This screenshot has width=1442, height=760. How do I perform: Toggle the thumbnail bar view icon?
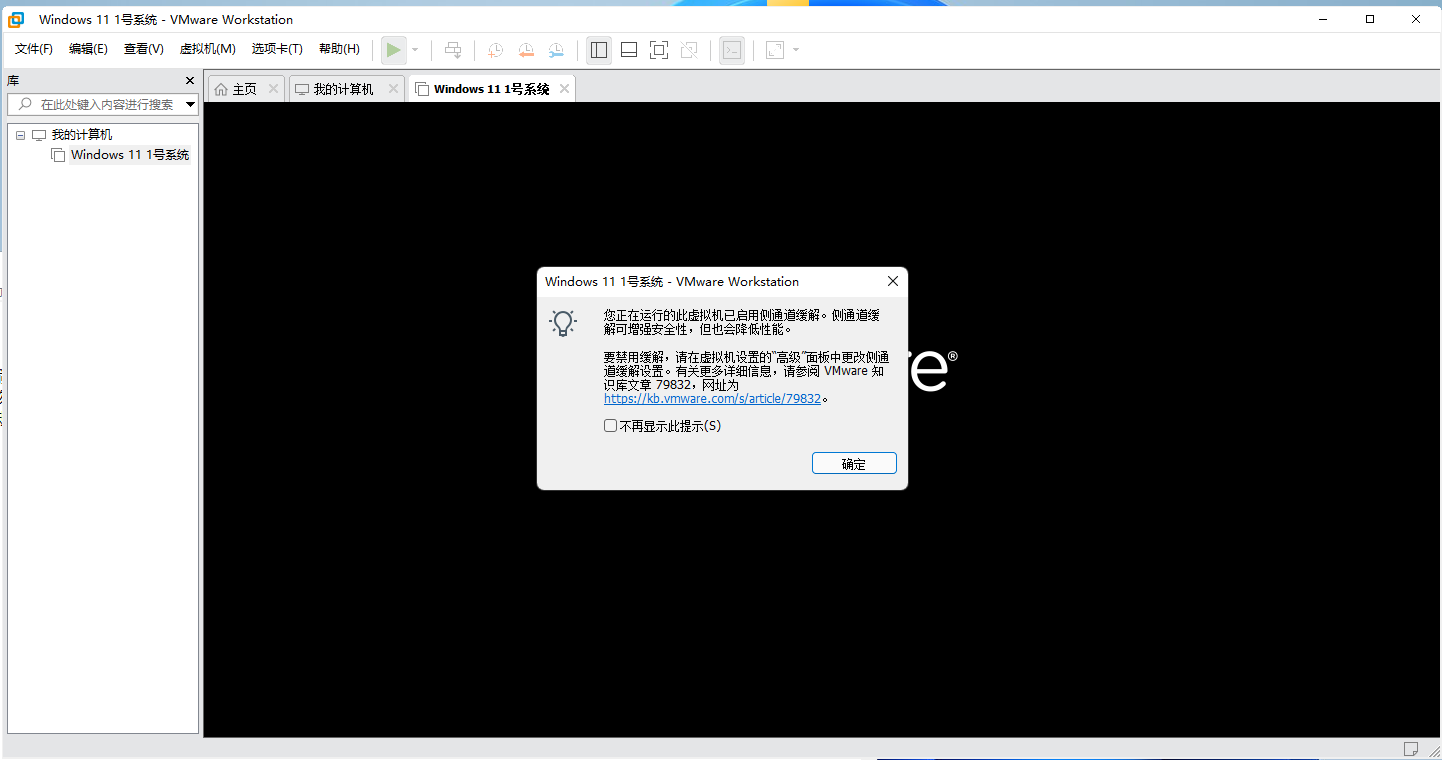coord(629,50)
